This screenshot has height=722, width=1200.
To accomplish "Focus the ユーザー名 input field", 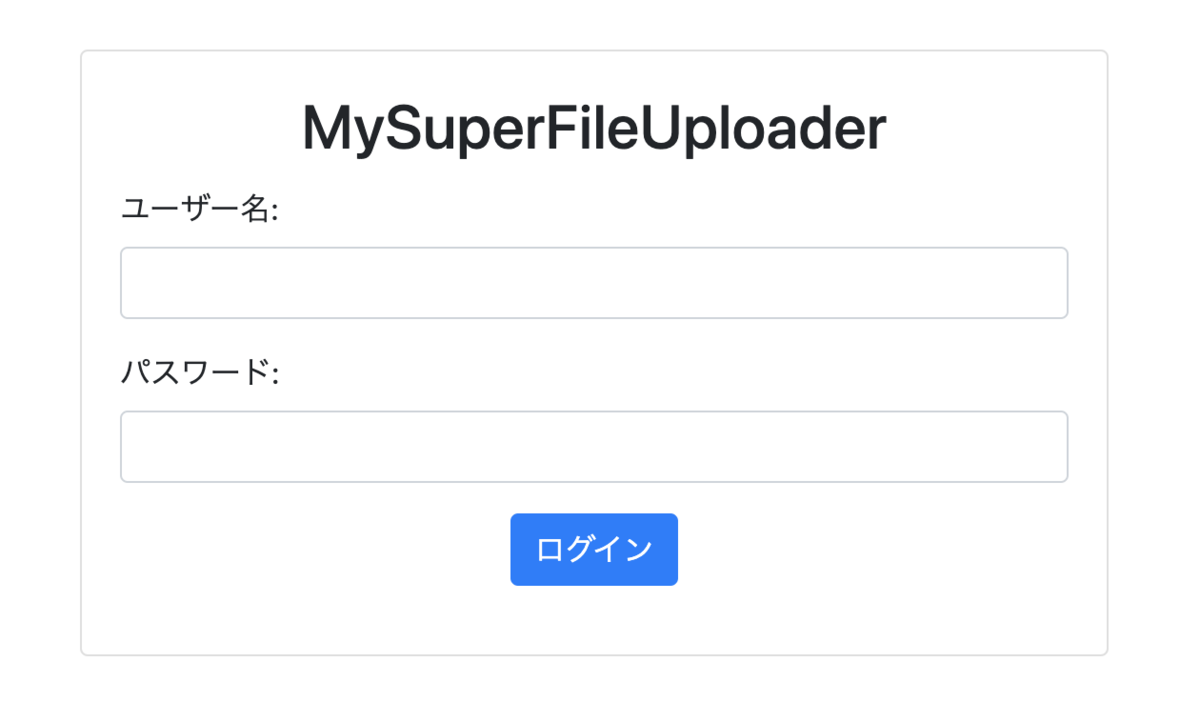I will click(594, 283).
